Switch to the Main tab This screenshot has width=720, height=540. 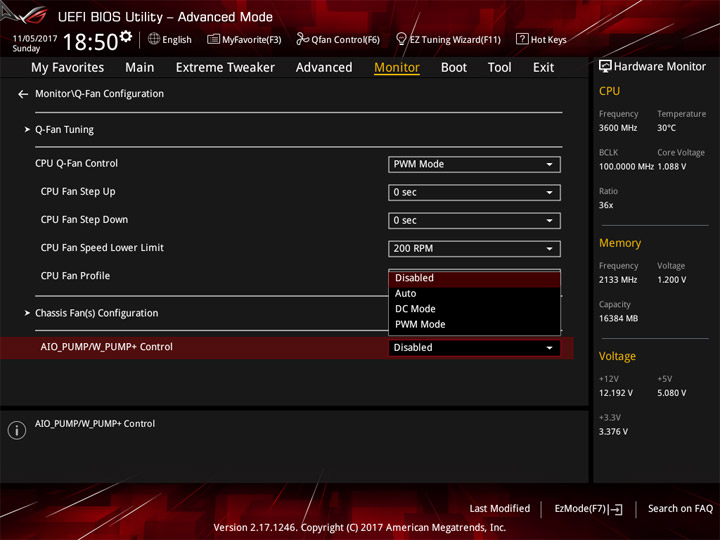(x=140, y=68)
